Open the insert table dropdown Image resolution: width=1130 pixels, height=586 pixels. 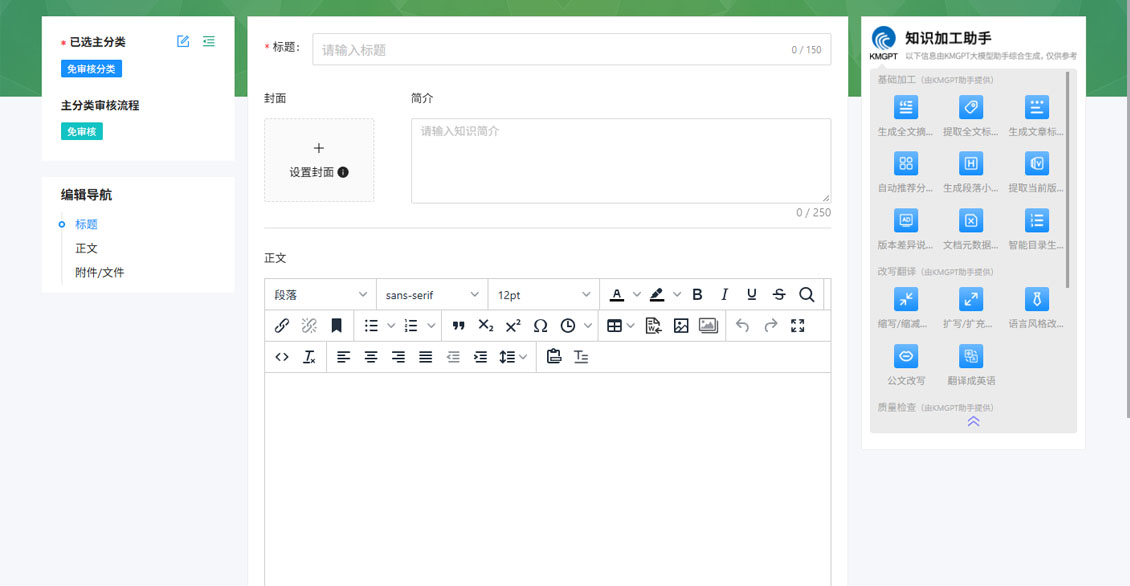tap(620, 325)
